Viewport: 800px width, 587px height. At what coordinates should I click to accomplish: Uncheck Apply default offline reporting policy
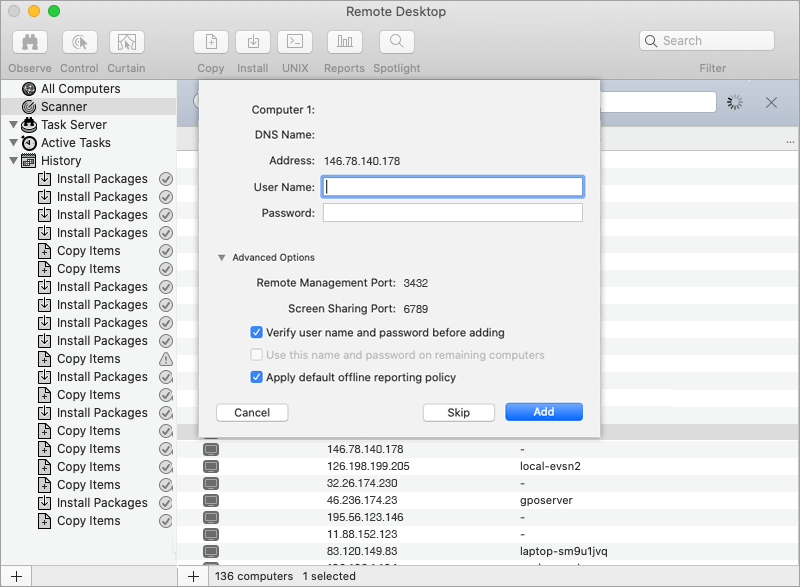click(x=257, y=377)
